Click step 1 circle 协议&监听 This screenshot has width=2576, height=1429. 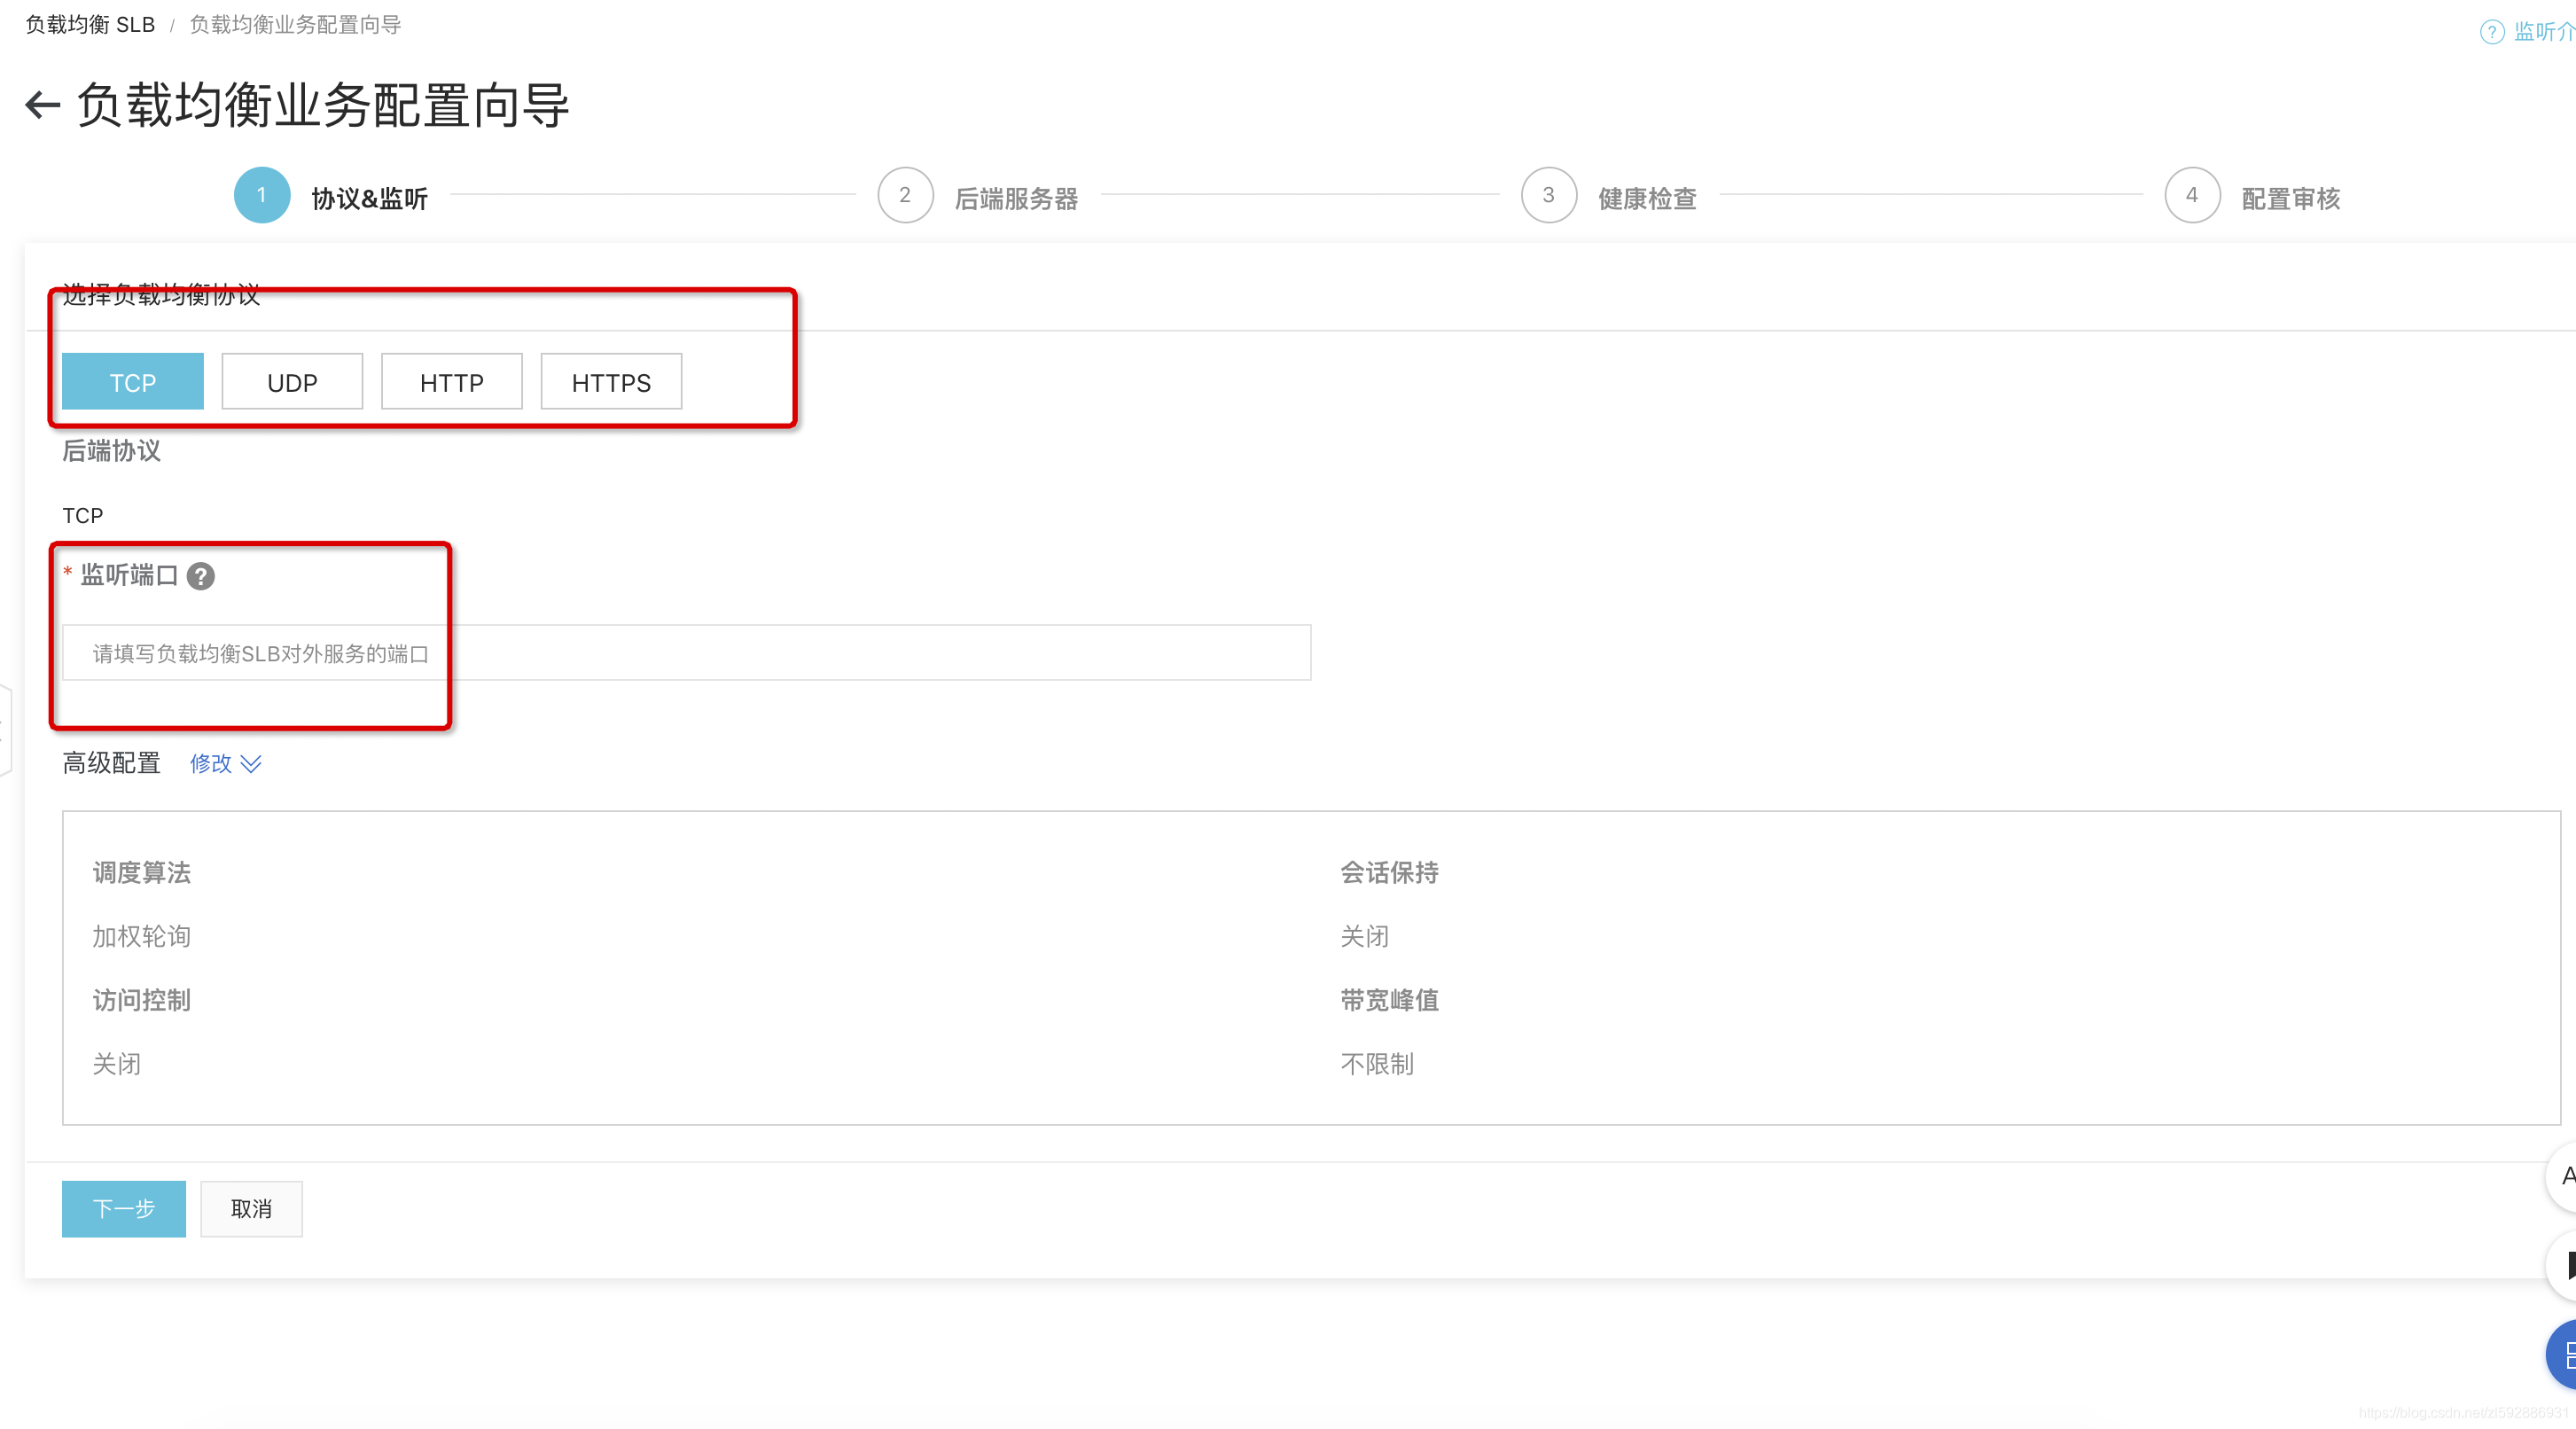coord(262,195)
